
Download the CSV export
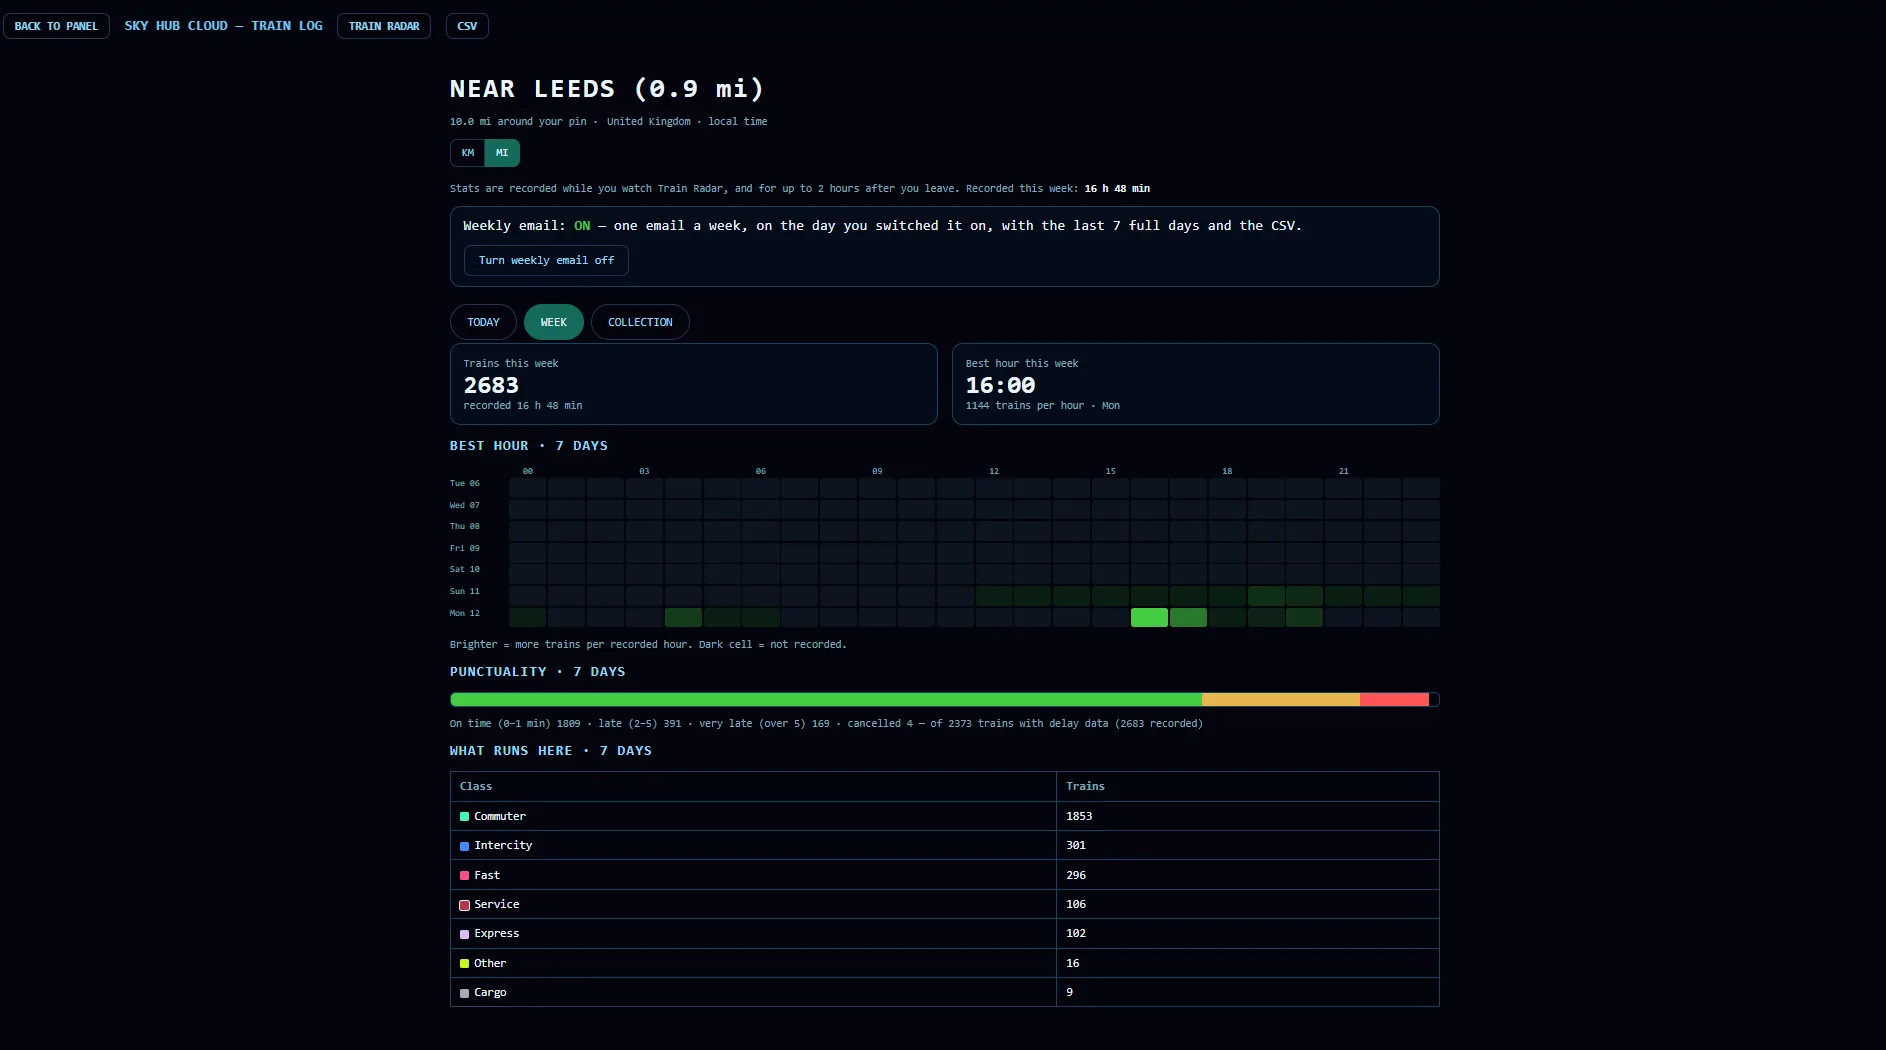coord(467,26)
